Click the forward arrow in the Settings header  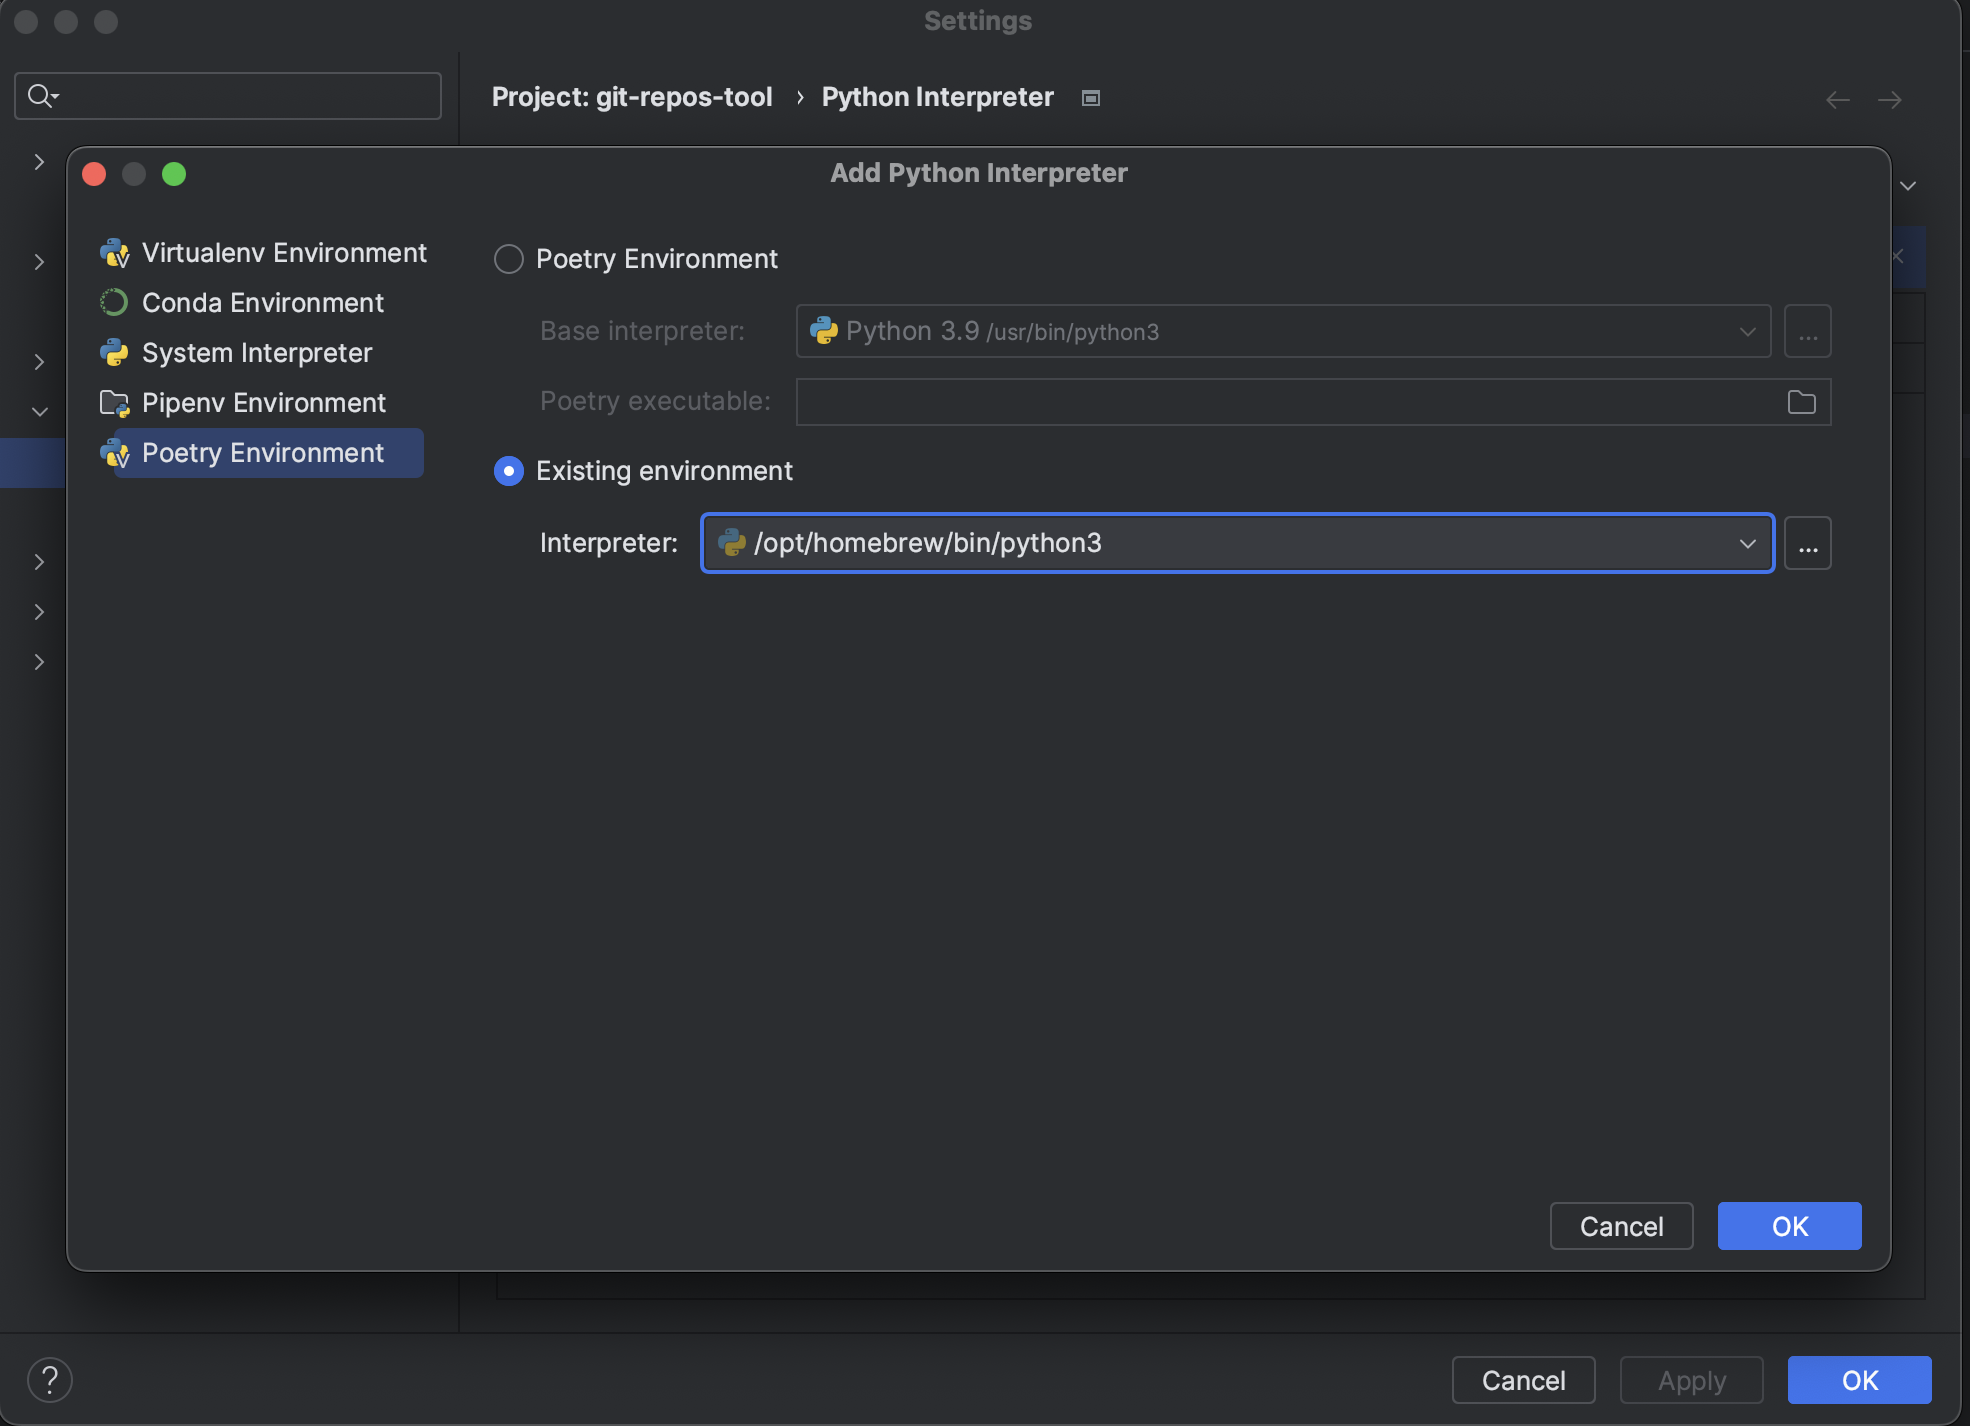pos(1889,100)
